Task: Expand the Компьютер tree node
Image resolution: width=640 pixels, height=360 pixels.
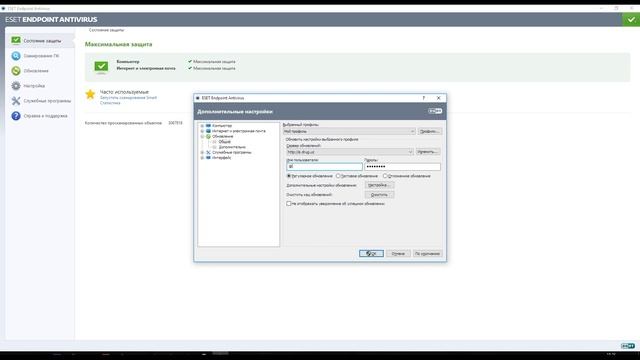Action: (202, 126)
